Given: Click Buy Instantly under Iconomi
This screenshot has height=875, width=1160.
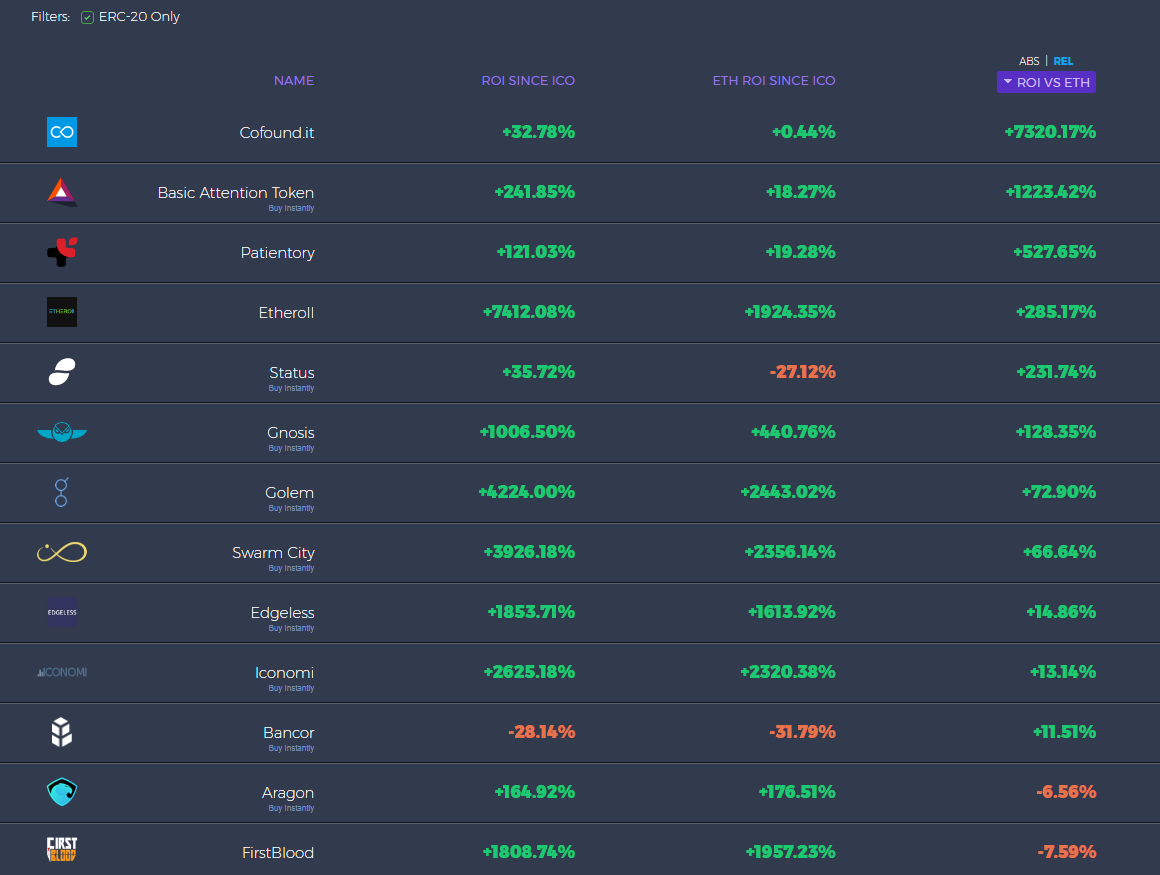Looking at the screenshot, I should click(x=291, y=688).
